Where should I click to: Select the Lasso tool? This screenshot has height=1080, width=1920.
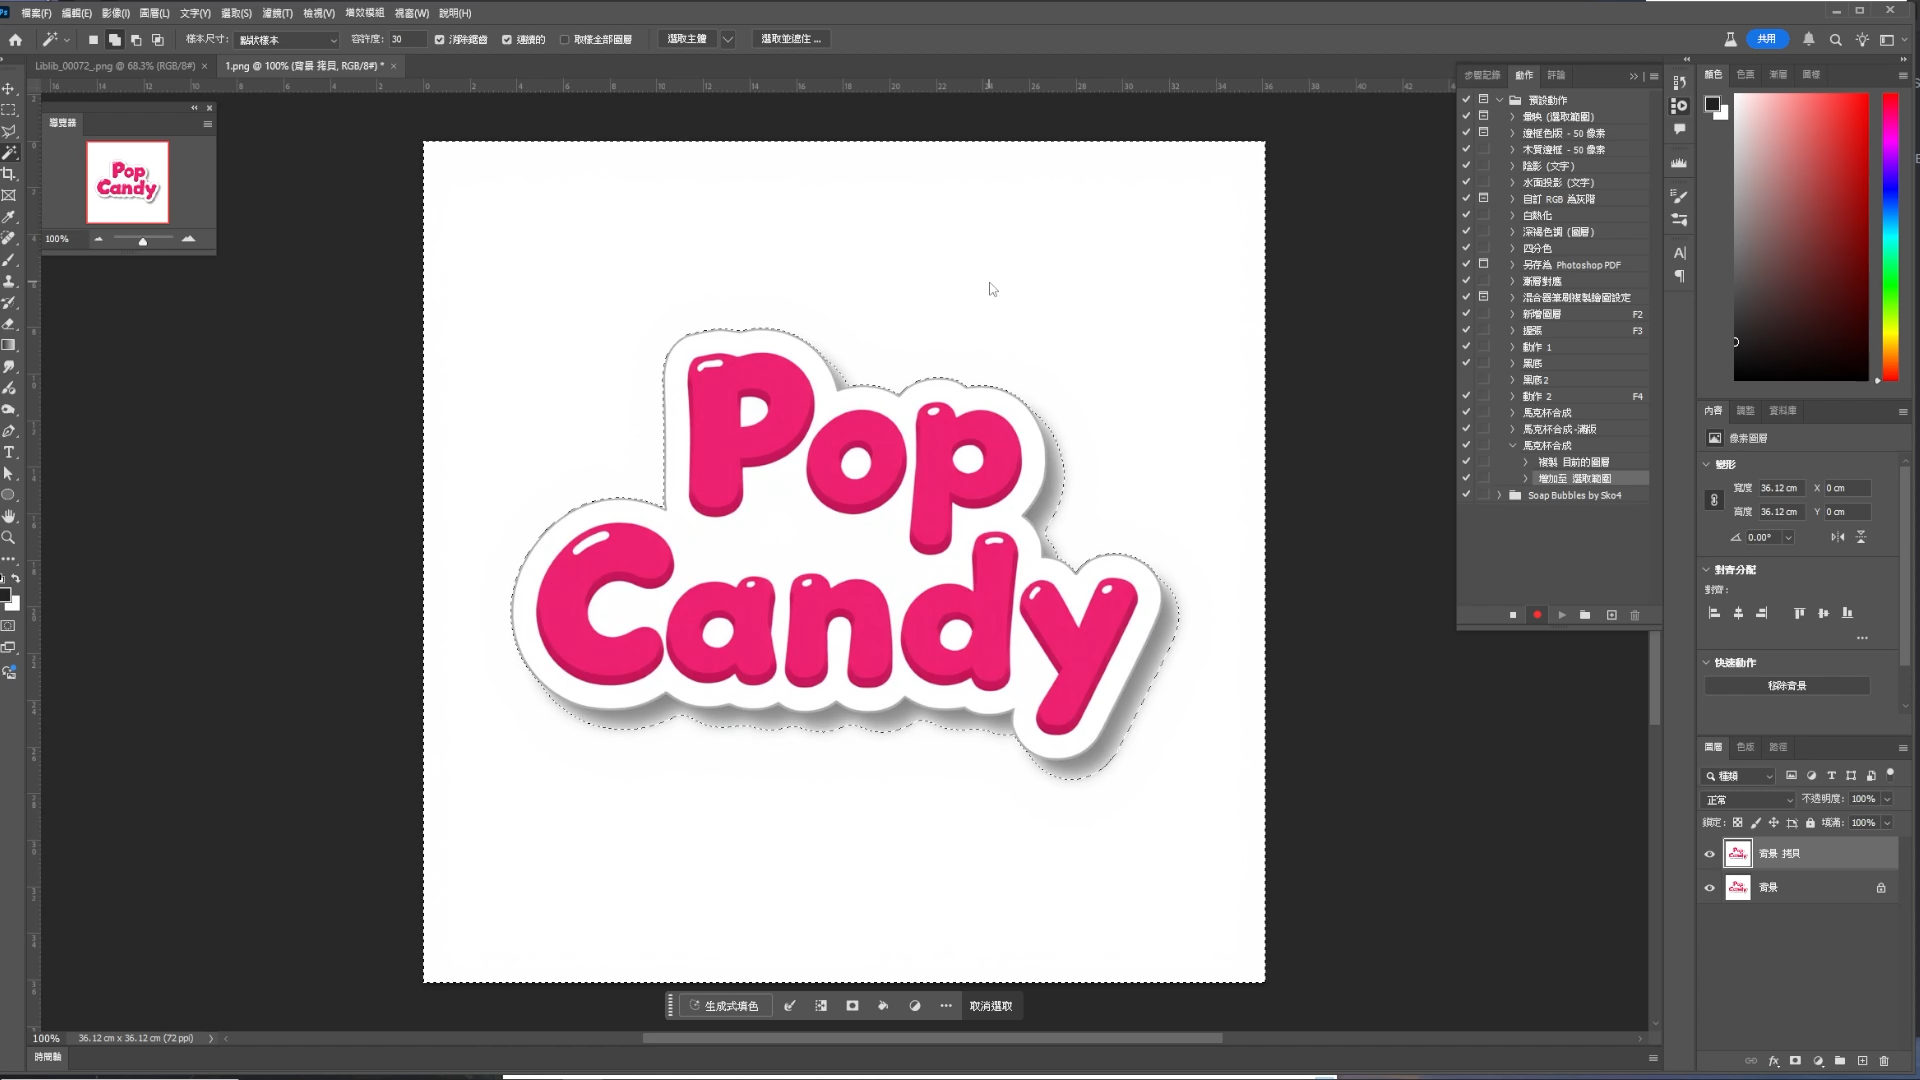(9, 132)
